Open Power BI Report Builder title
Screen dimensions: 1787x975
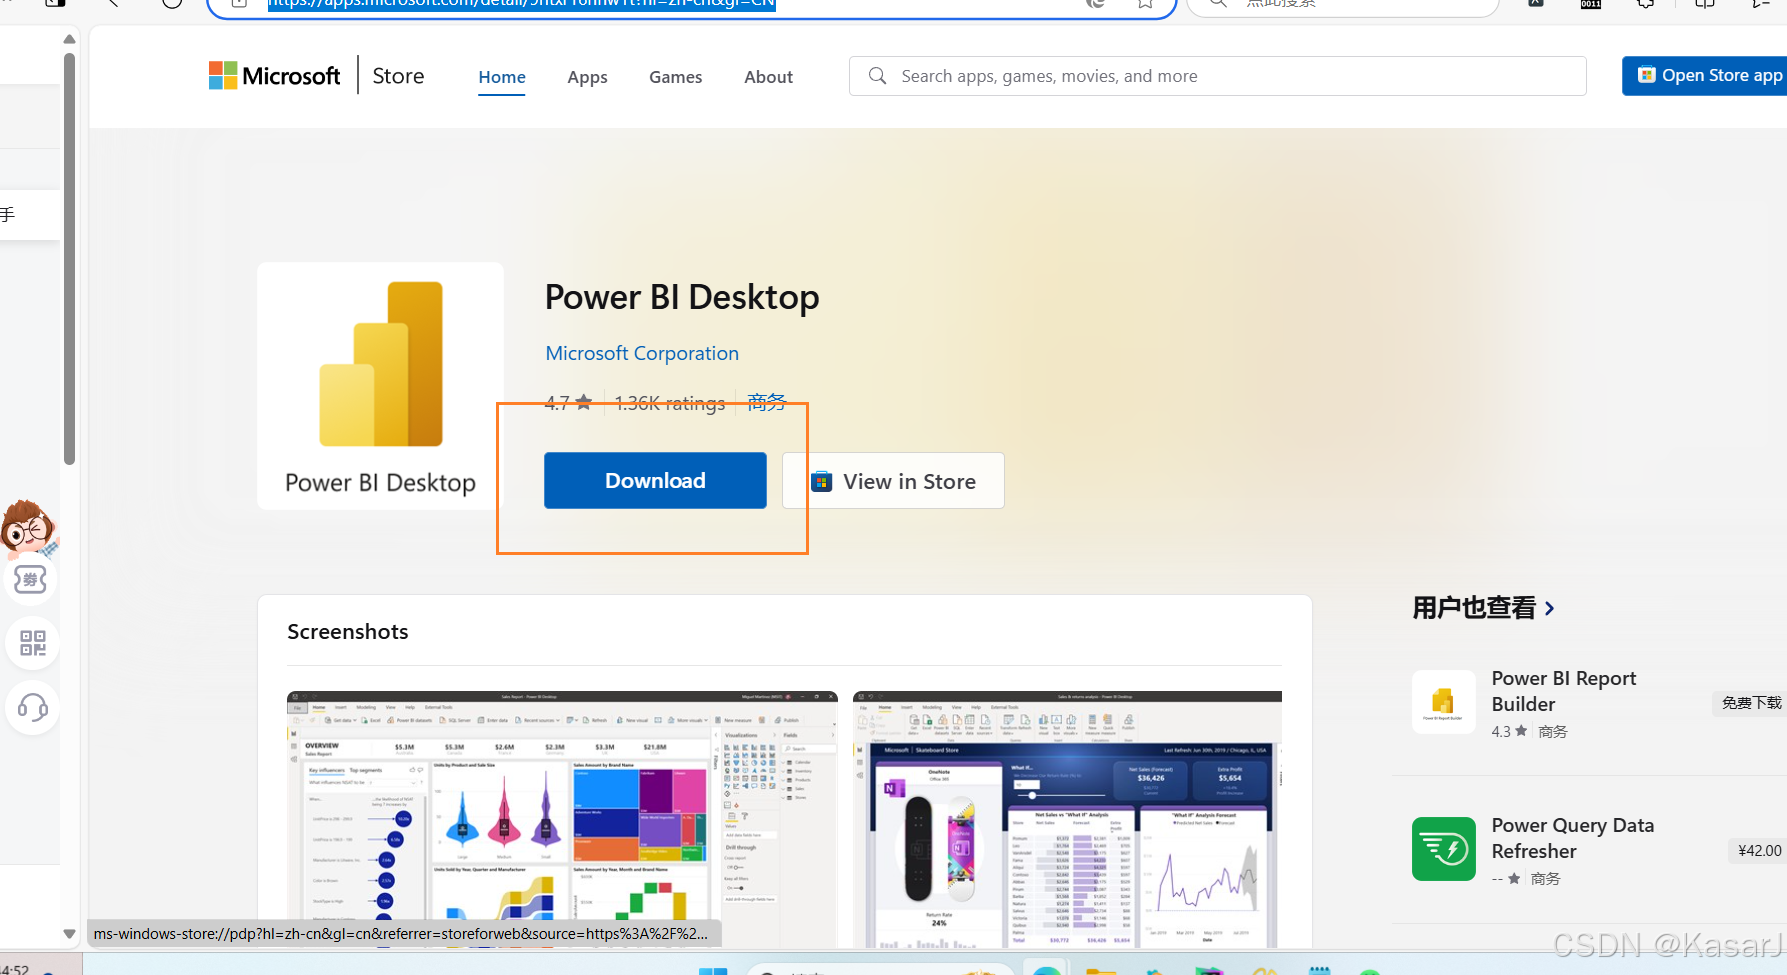tap(1563, 691)
